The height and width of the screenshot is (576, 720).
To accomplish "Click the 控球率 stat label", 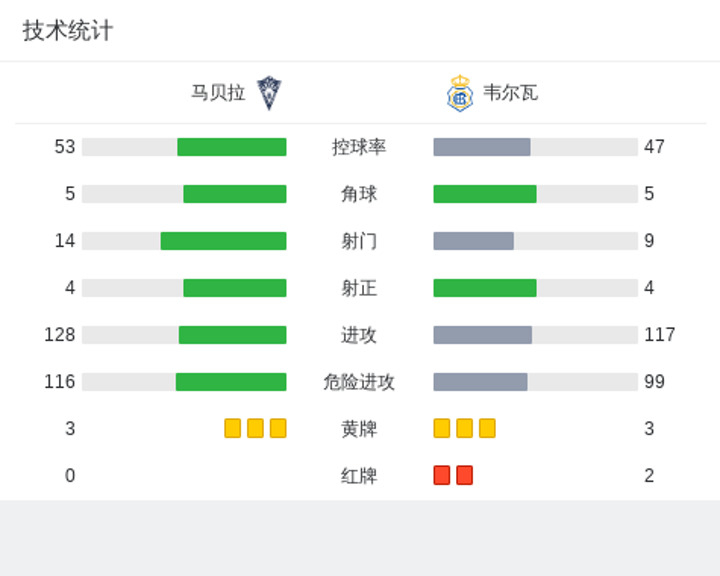I will 359,147.
